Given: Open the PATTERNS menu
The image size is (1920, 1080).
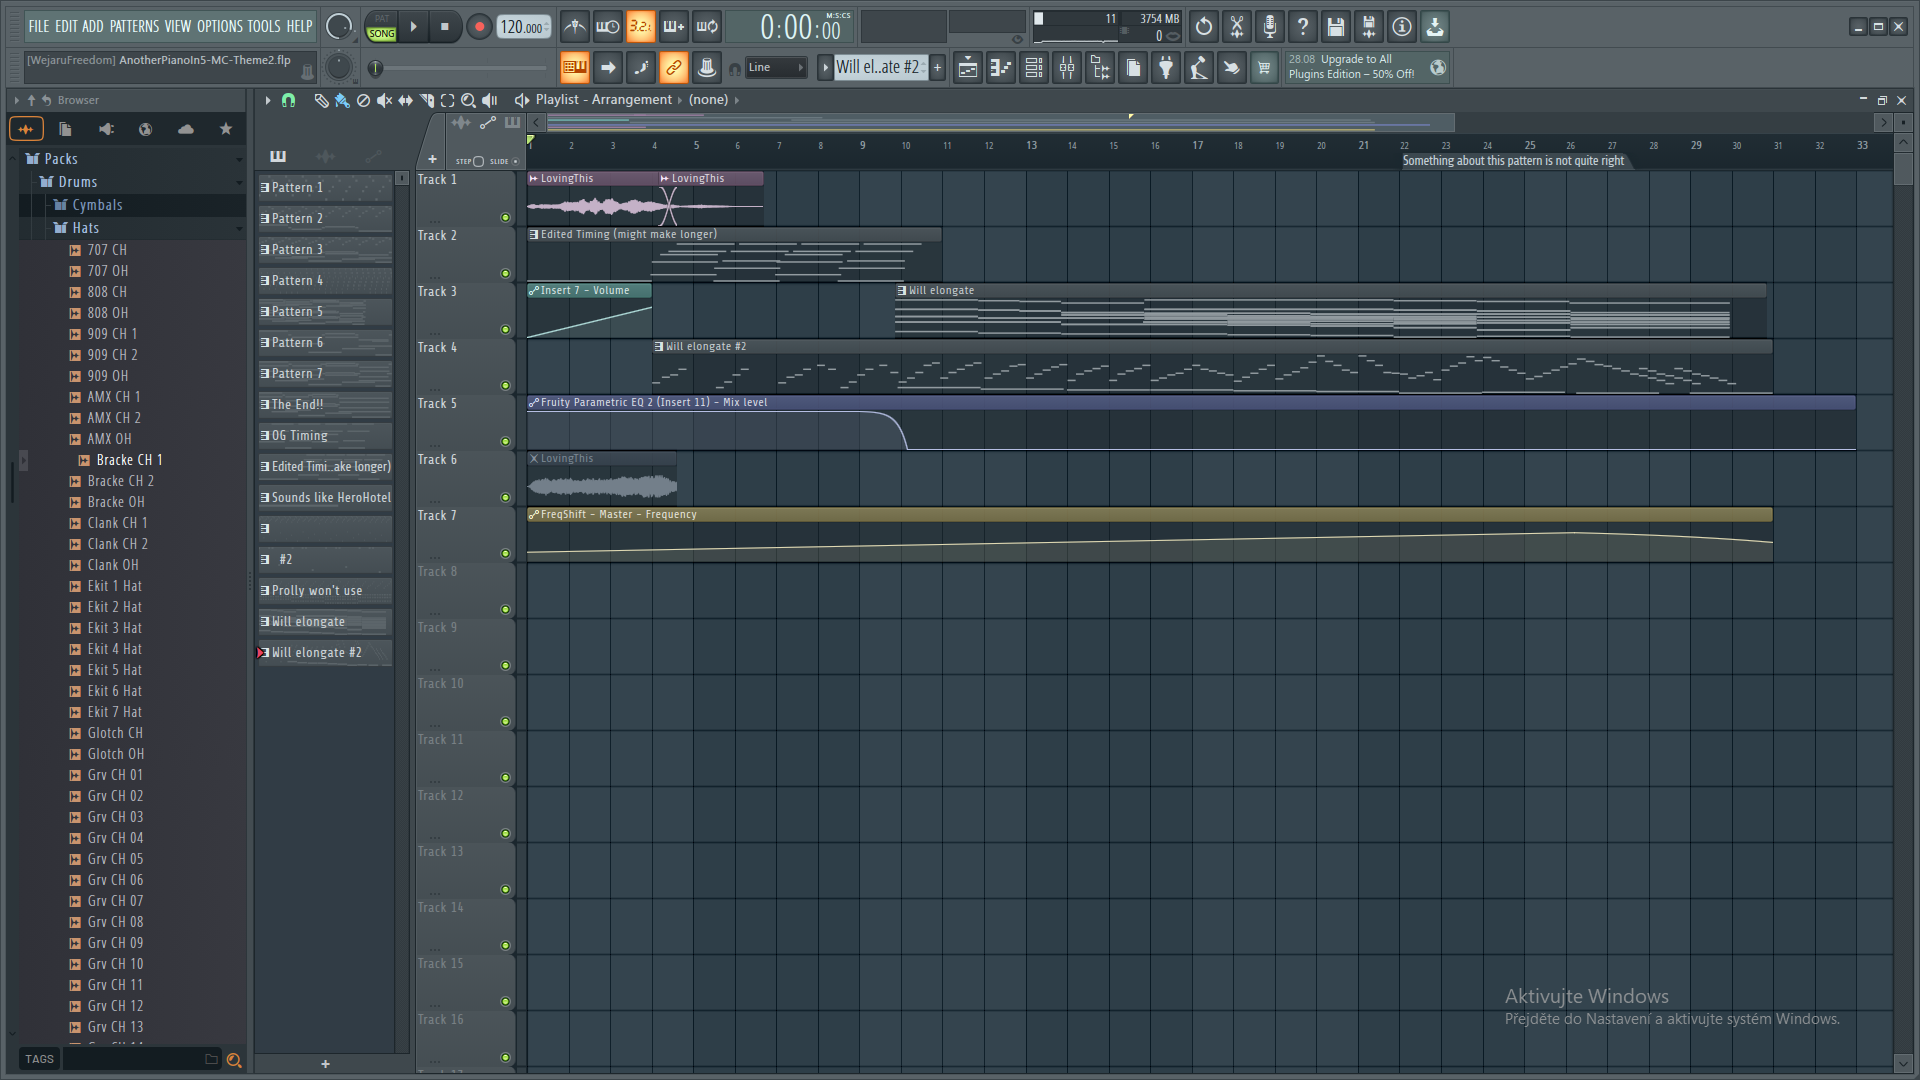Looking at the screenshot, I should pyautogui.click(x=134, y=26).
